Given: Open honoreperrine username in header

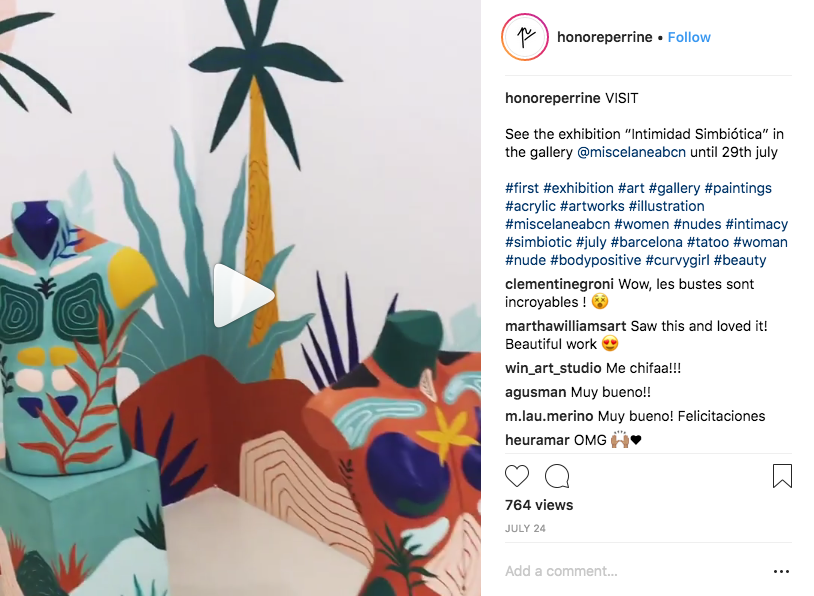Looking at the screenshot, I should pos(604,37).
